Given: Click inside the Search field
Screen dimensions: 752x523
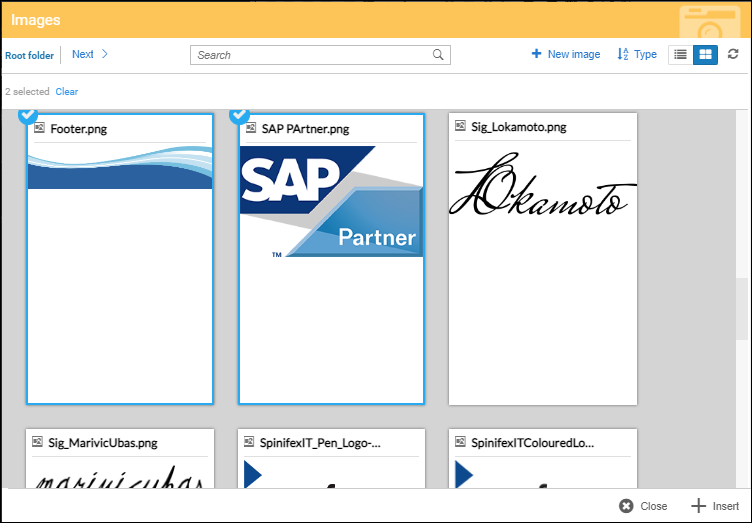Looking at the screenshot, I should 312,55.
